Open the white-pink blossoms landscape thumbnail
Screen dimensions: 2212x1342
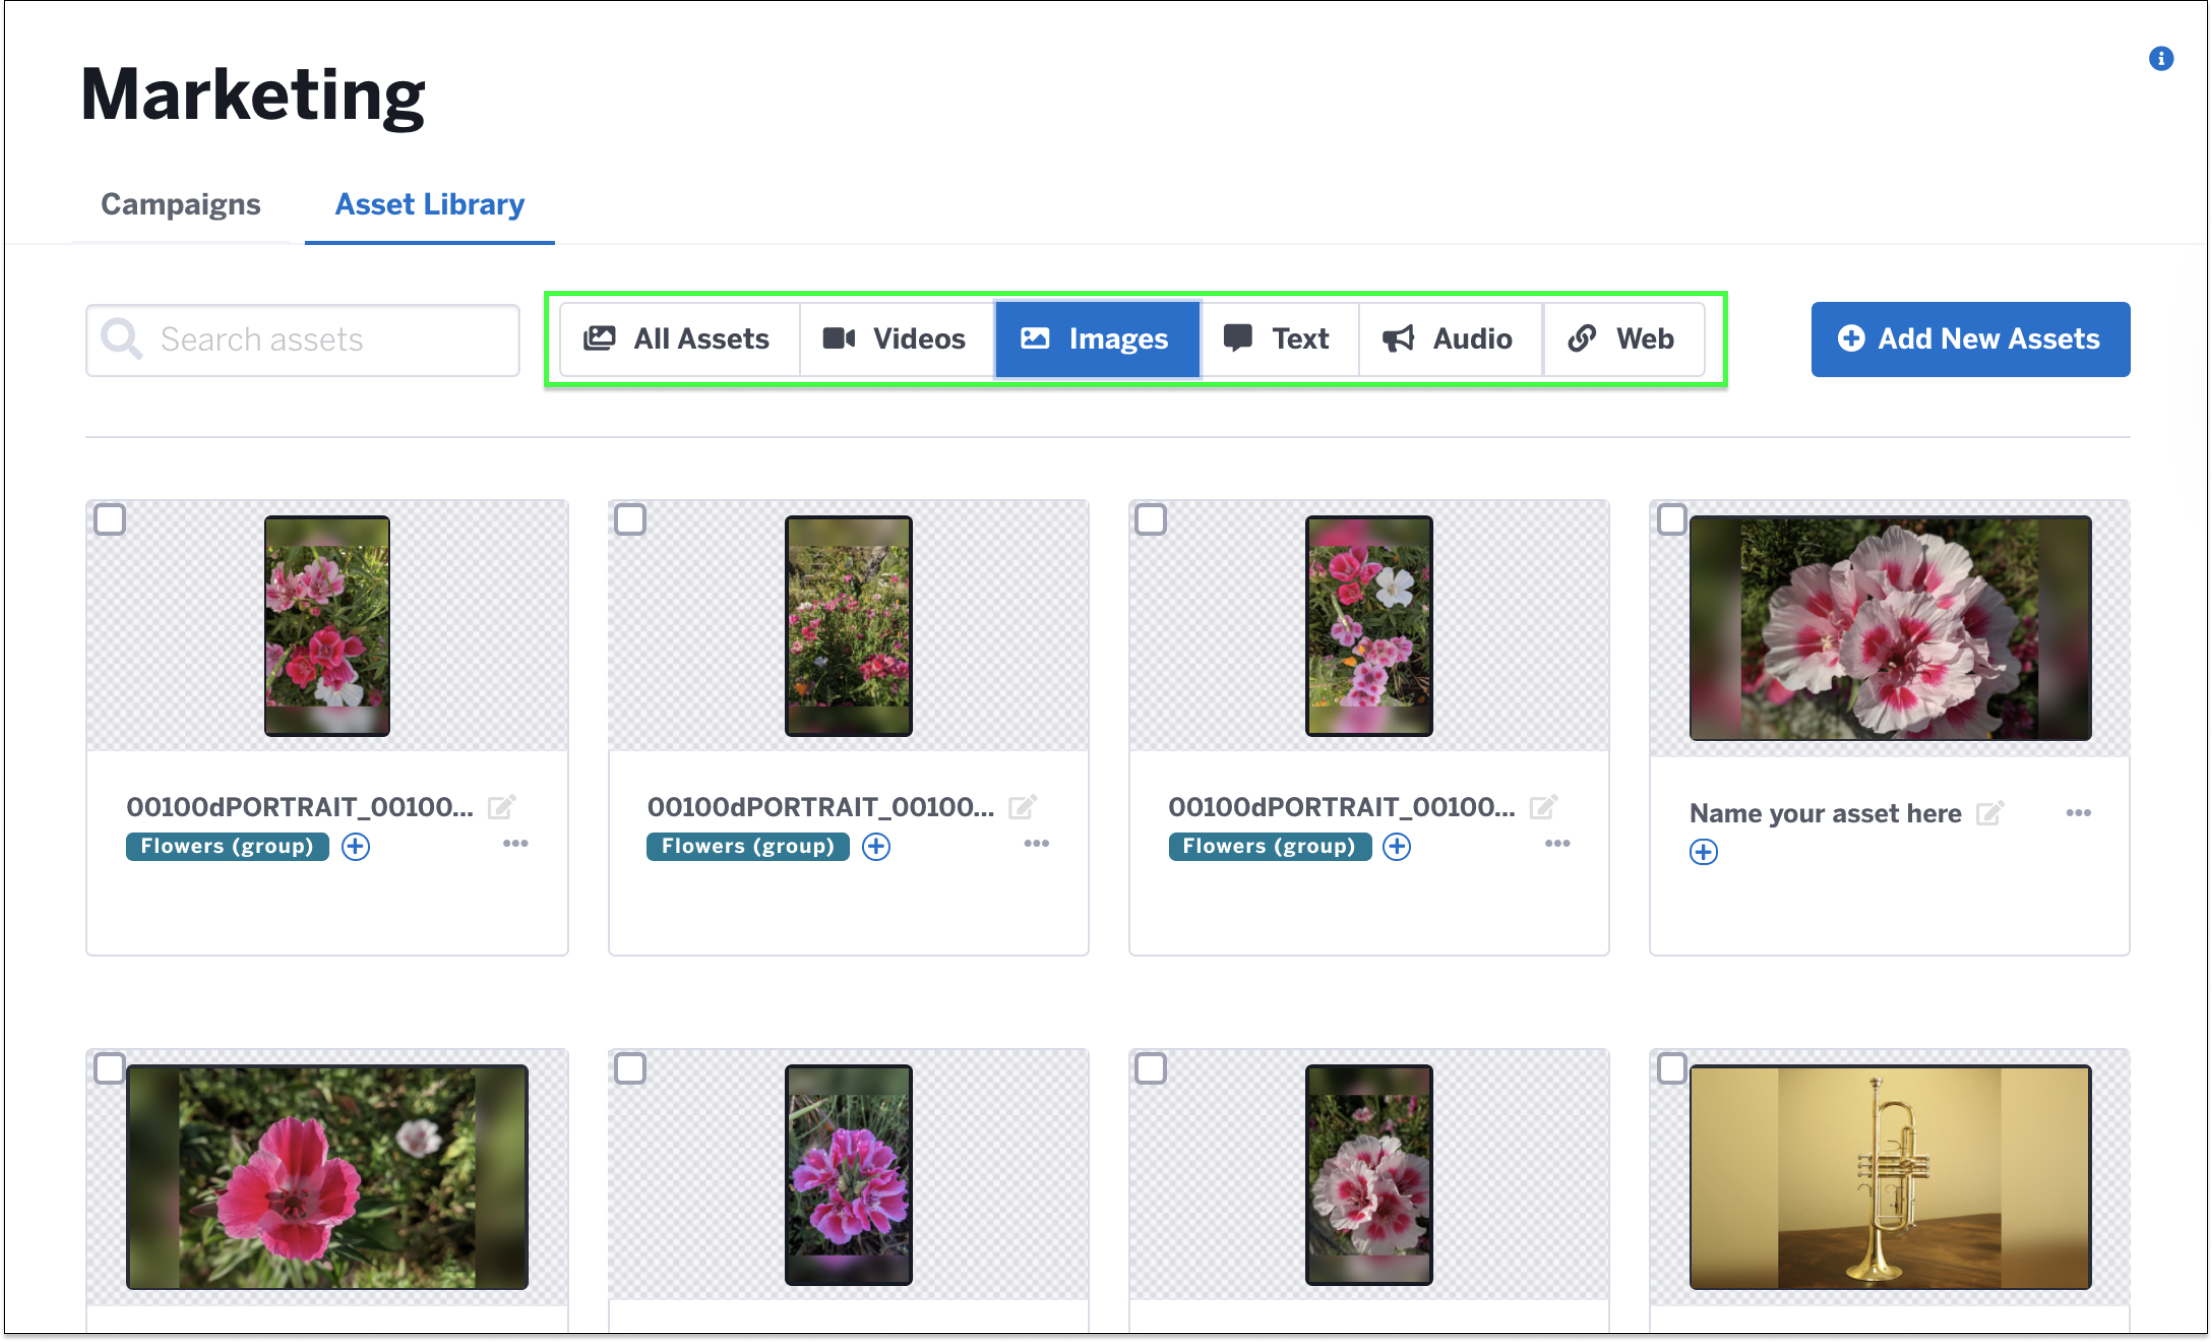click(1890, 628)
